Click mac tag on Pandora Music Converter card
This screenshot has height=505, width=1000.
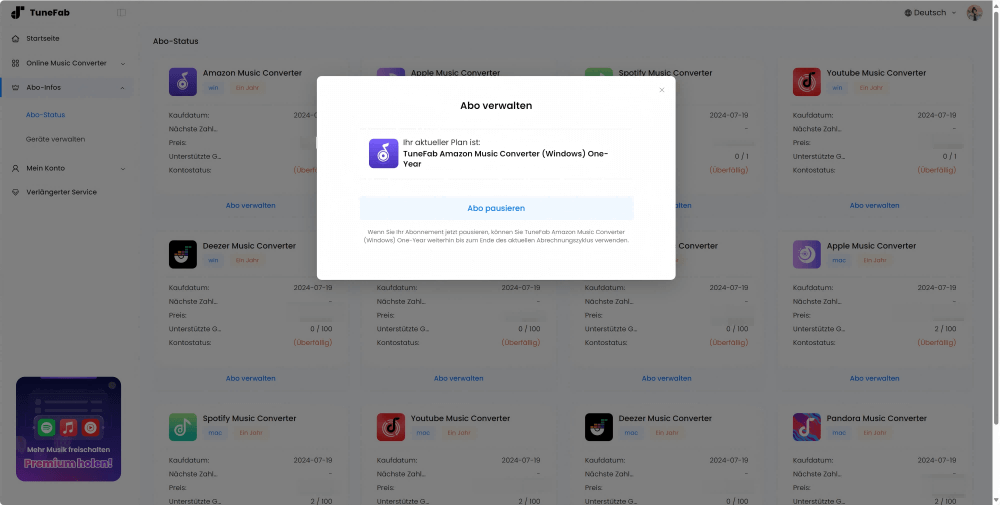pyautogui.click(x=839, y=433)
